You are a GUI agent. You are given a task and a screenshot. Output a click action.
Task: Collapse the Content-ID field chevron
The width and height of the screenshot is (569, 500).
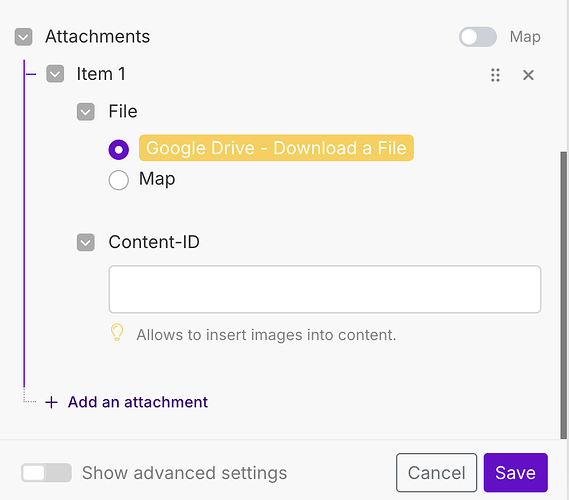tap(86, 242)
